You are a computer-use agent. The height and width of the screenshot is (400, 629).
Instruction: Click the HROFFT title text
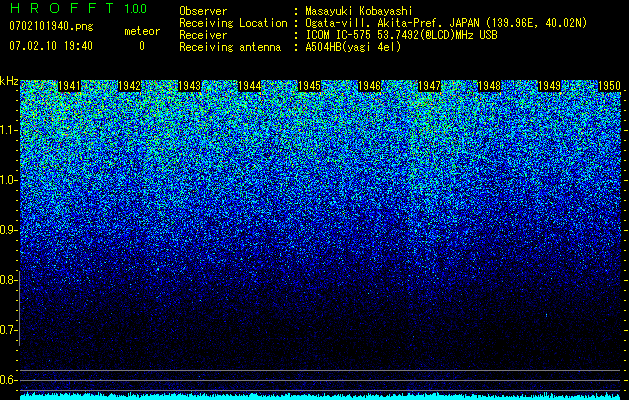point(62,8)
